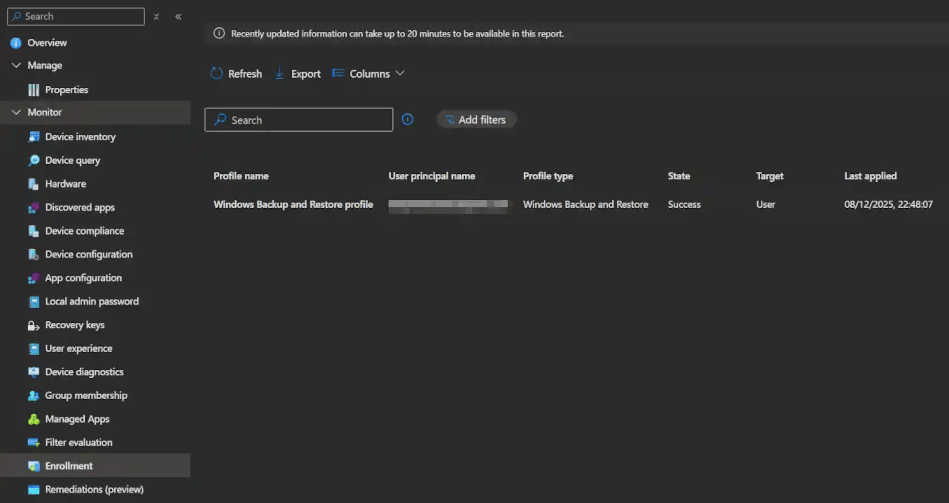The width and height of the screenshot is (949, 503).
Task: Collapse the sidebar with double chevron
Action: click(x=178, y=17)
